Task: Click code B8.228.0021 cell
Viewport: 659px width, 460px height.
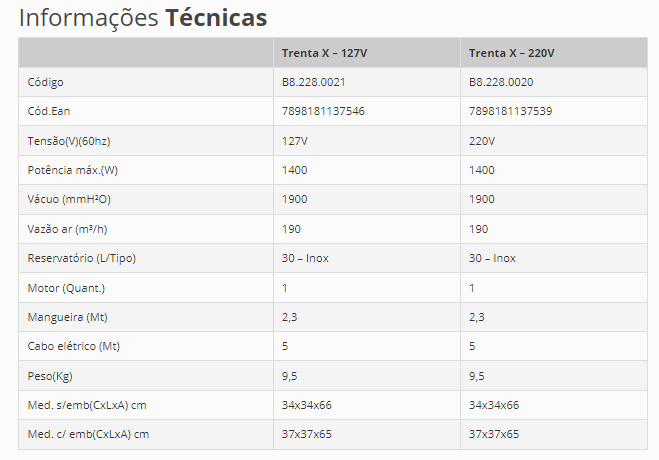Action: coord(314,82)
